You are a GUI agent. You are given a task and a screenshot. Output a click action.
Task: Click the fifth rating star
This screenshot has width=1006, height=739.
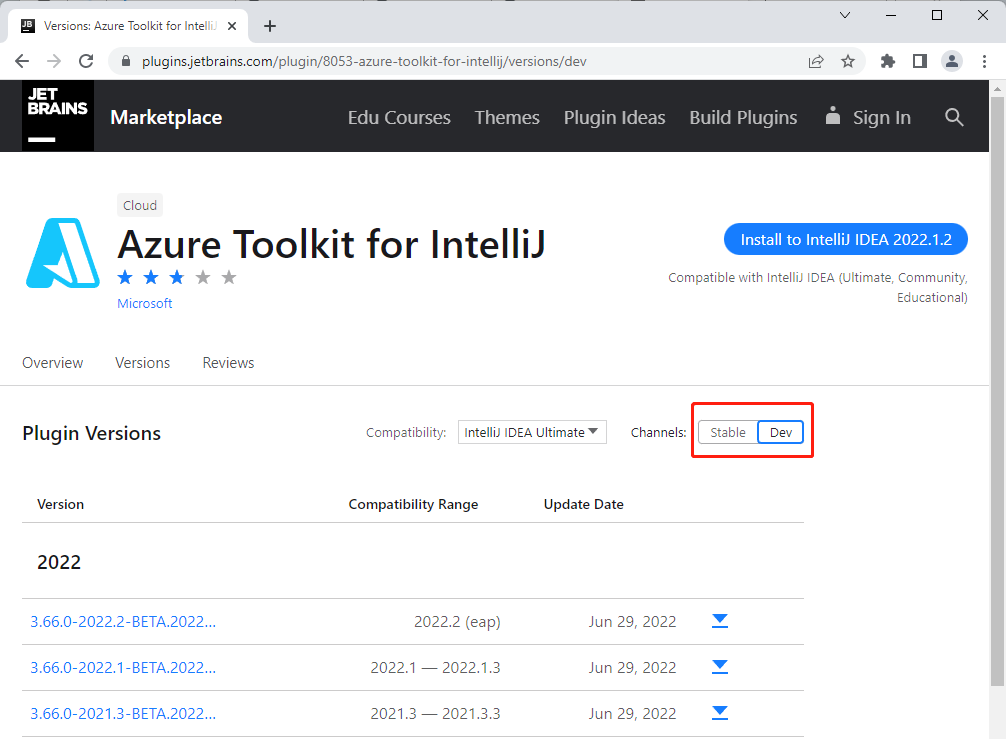coord(229,277)
